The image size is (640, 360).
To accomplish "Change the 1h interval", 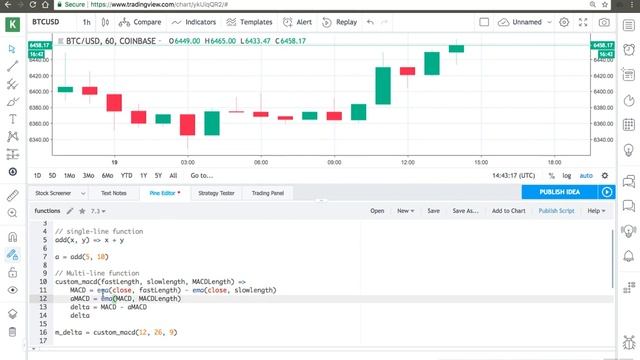I will (87, 22).
